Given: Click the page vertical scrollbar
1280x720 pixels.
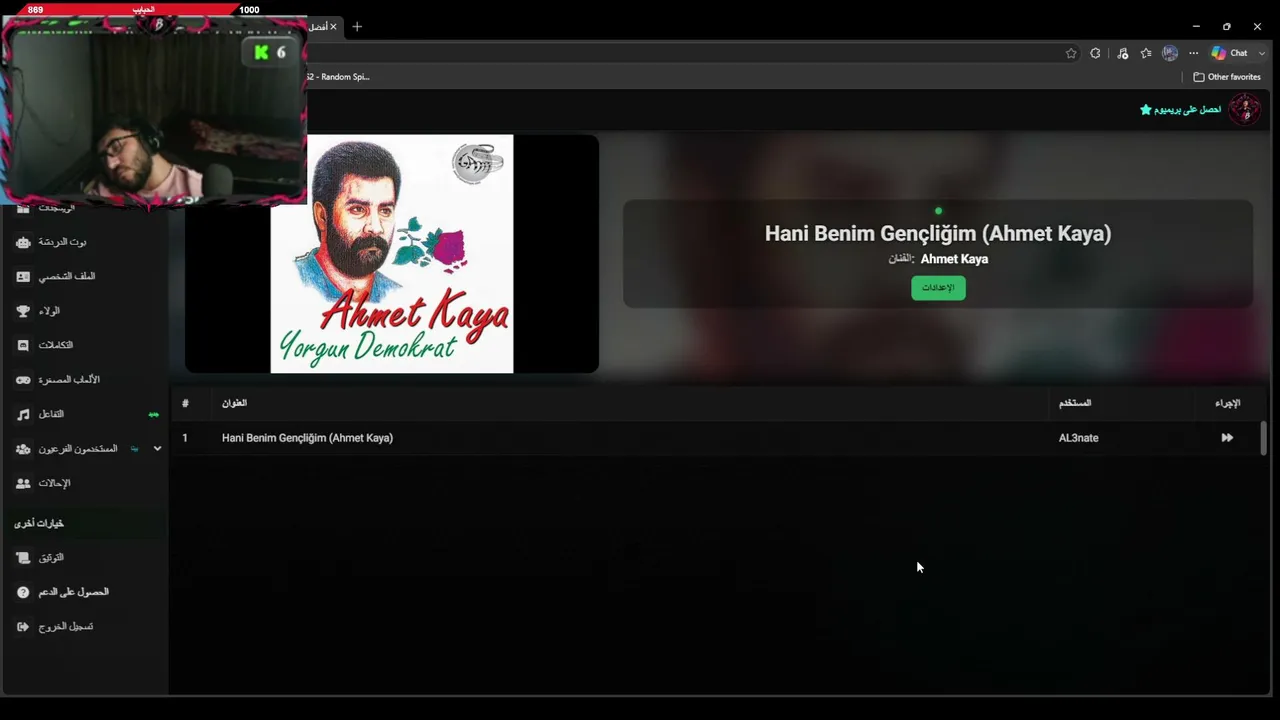Looking at the screenshot, I should 1264,438.
